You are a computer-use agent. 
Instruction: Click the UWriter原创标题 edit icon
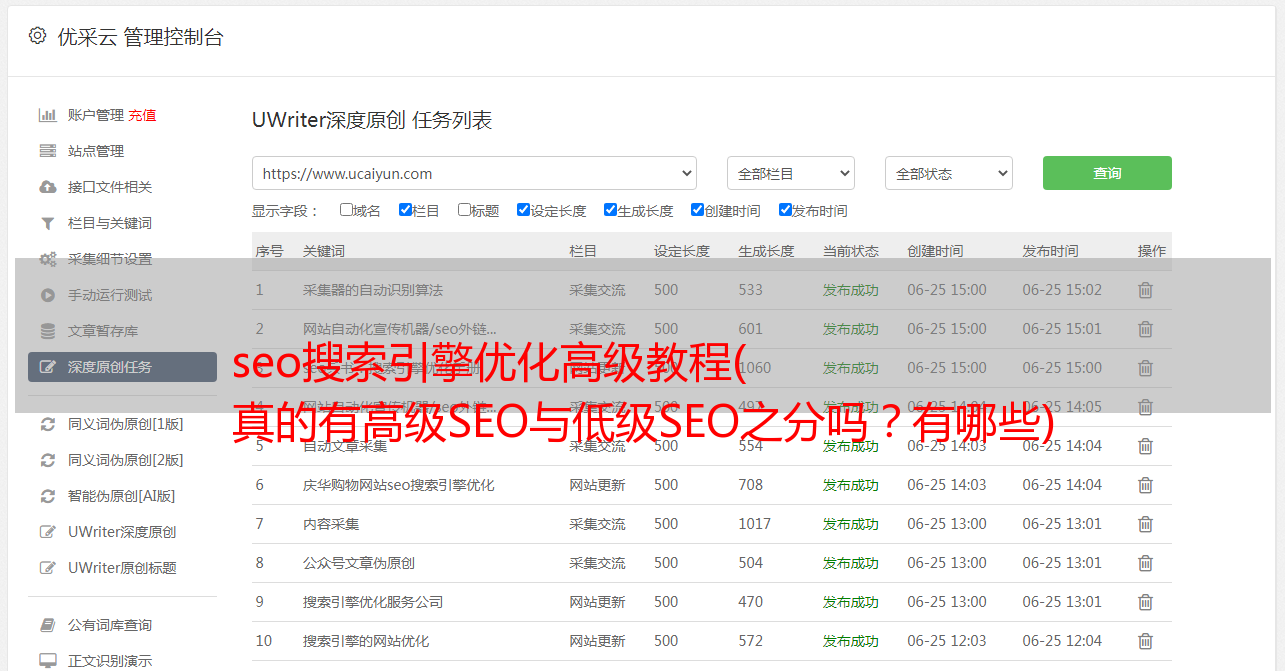(x=47, y=568)
